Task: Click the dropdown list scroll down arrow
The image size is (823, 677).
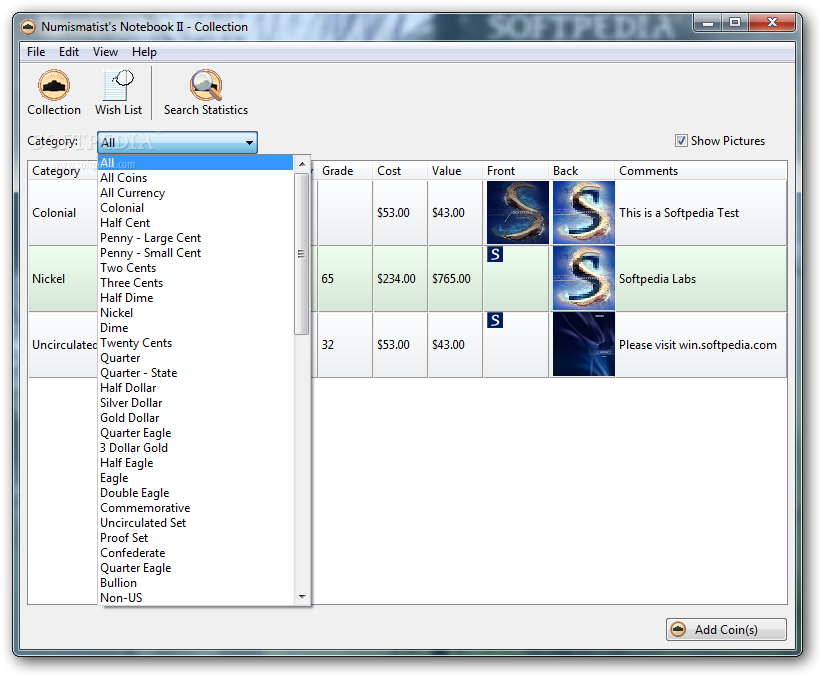Action: click(x=302, y=597)
